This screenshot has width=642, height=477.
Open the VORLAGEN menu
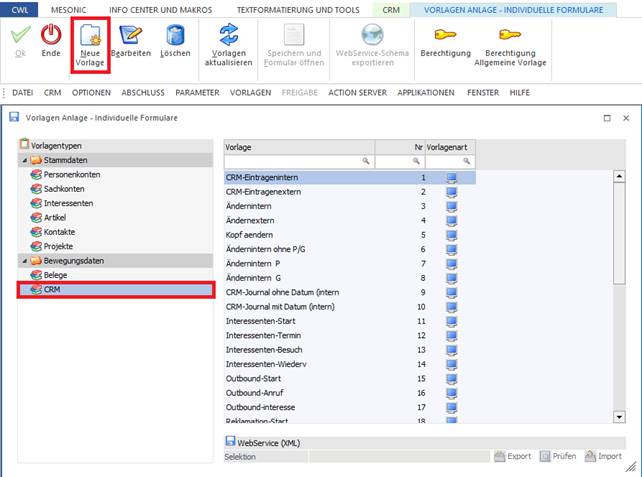(250, 93)
